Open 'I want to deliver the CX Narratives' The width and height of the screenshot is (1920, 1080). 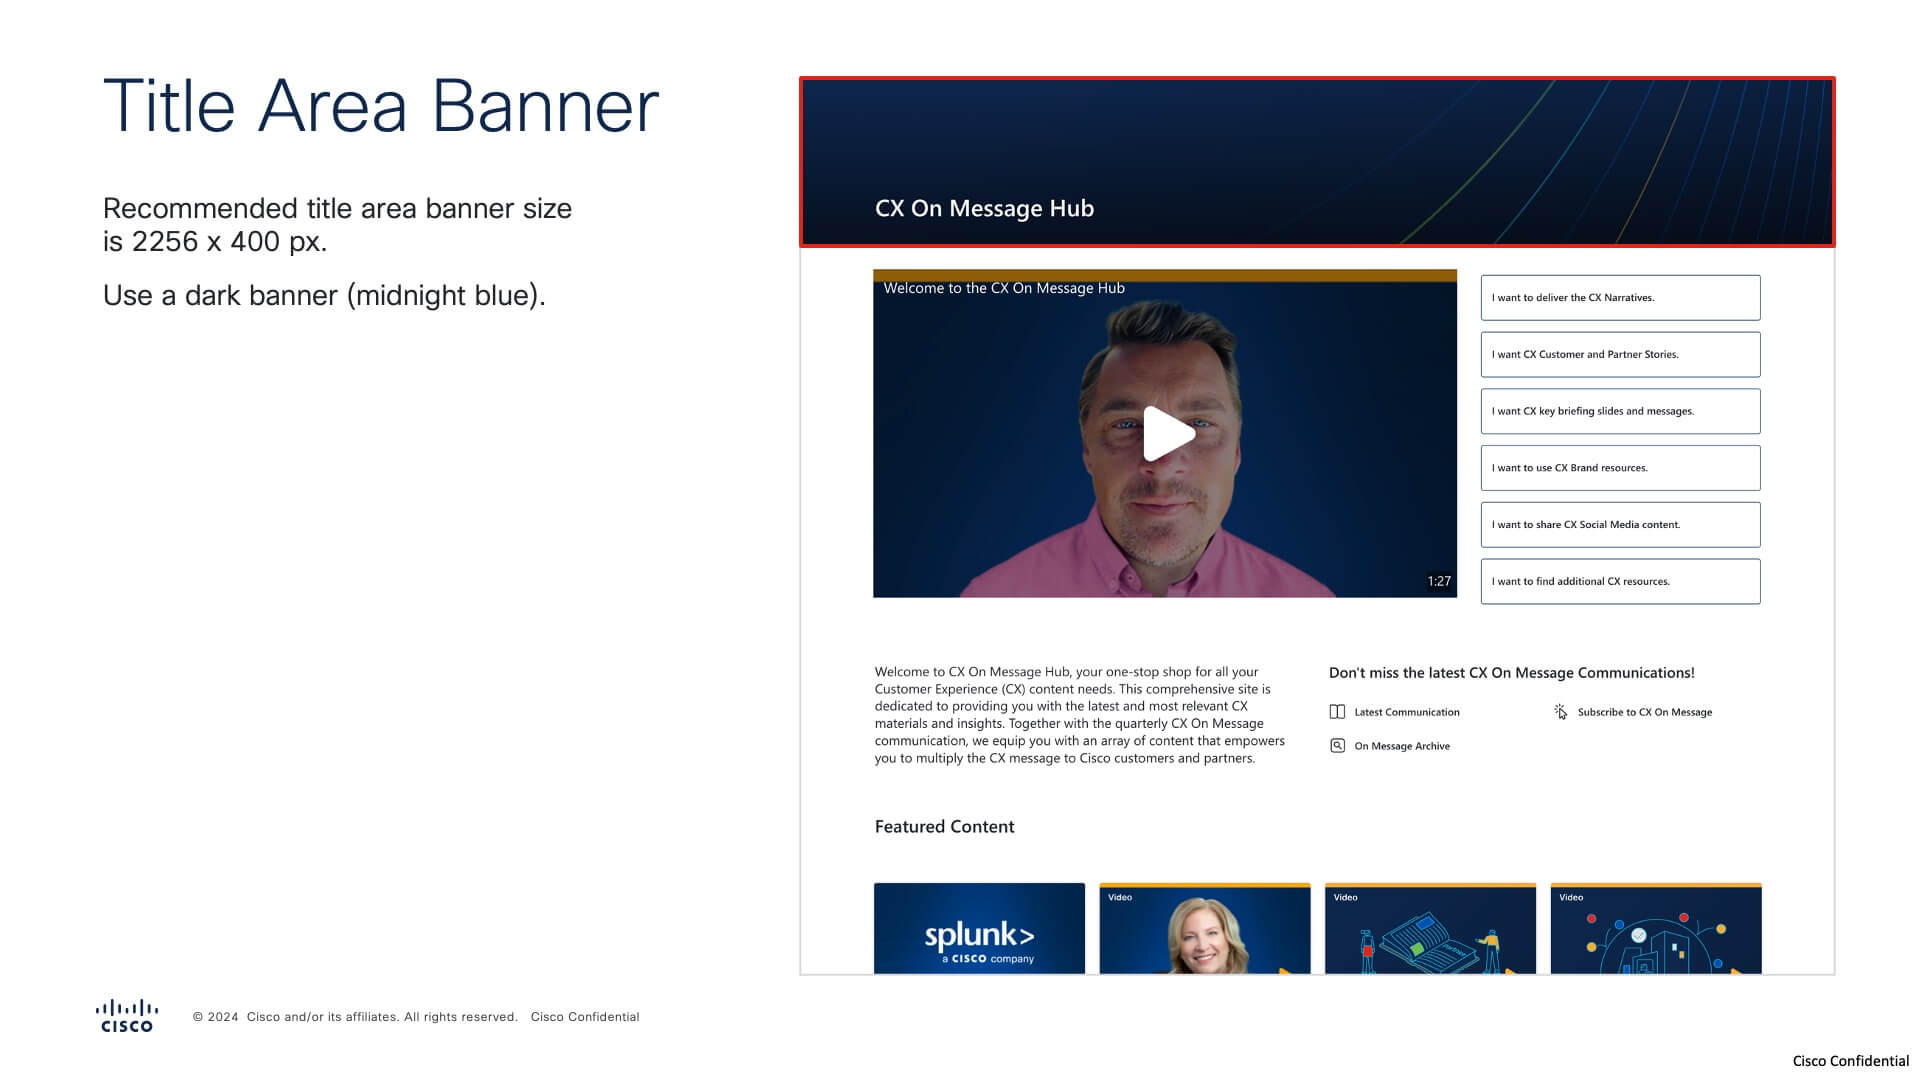click(x=1620, y=297)
